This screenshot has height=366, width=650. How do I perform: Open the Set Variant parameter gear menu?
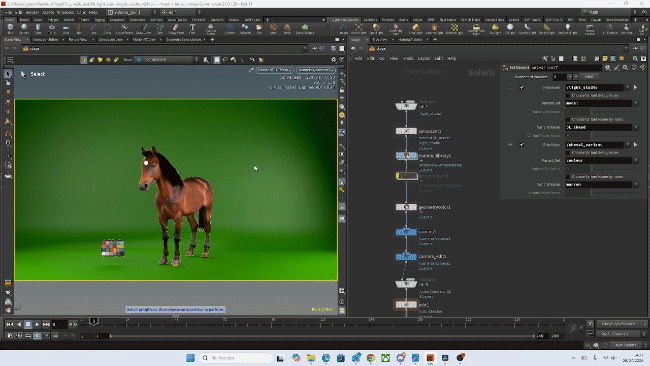pyautogui.click(x=608, y=68)
